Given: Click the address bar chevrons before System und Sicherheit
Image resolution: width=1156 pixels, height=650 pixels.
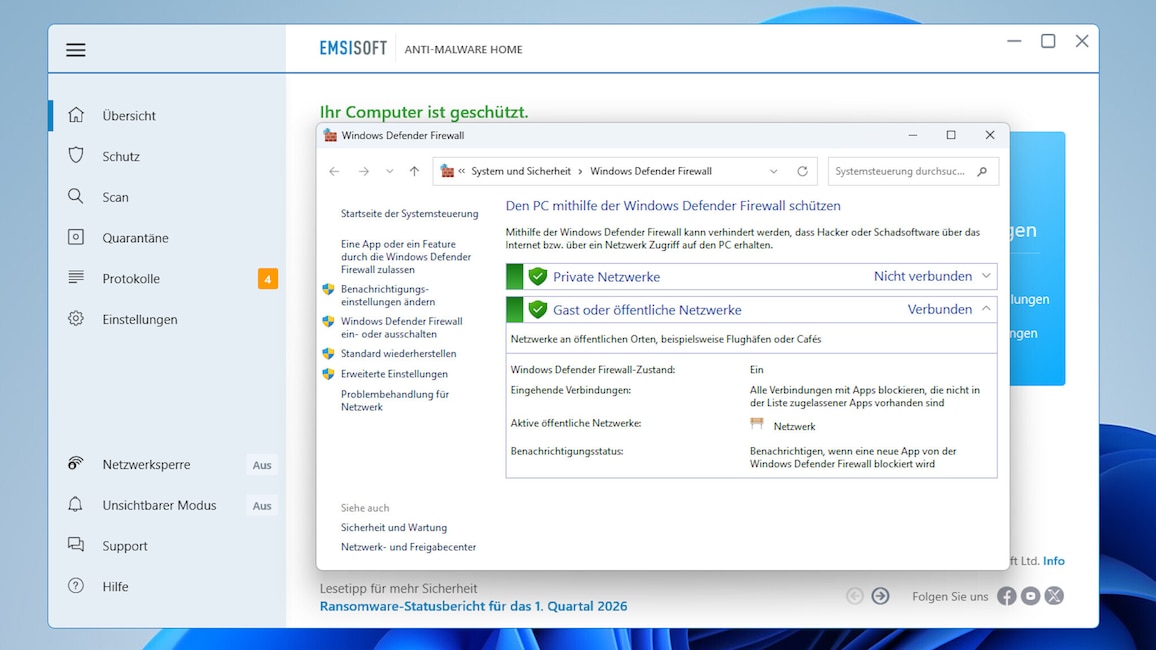Looking at the screenshot, I should 462,171.
